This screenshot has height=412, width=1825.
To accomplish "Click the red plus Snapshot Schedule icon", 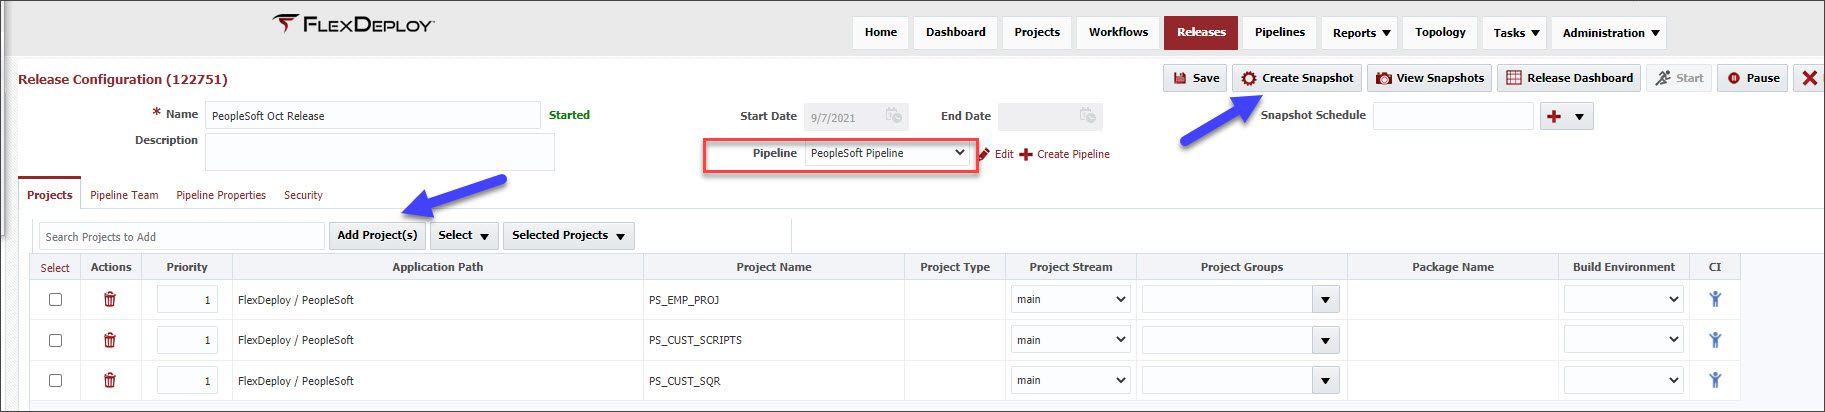I will click(x=1554, y=116).
